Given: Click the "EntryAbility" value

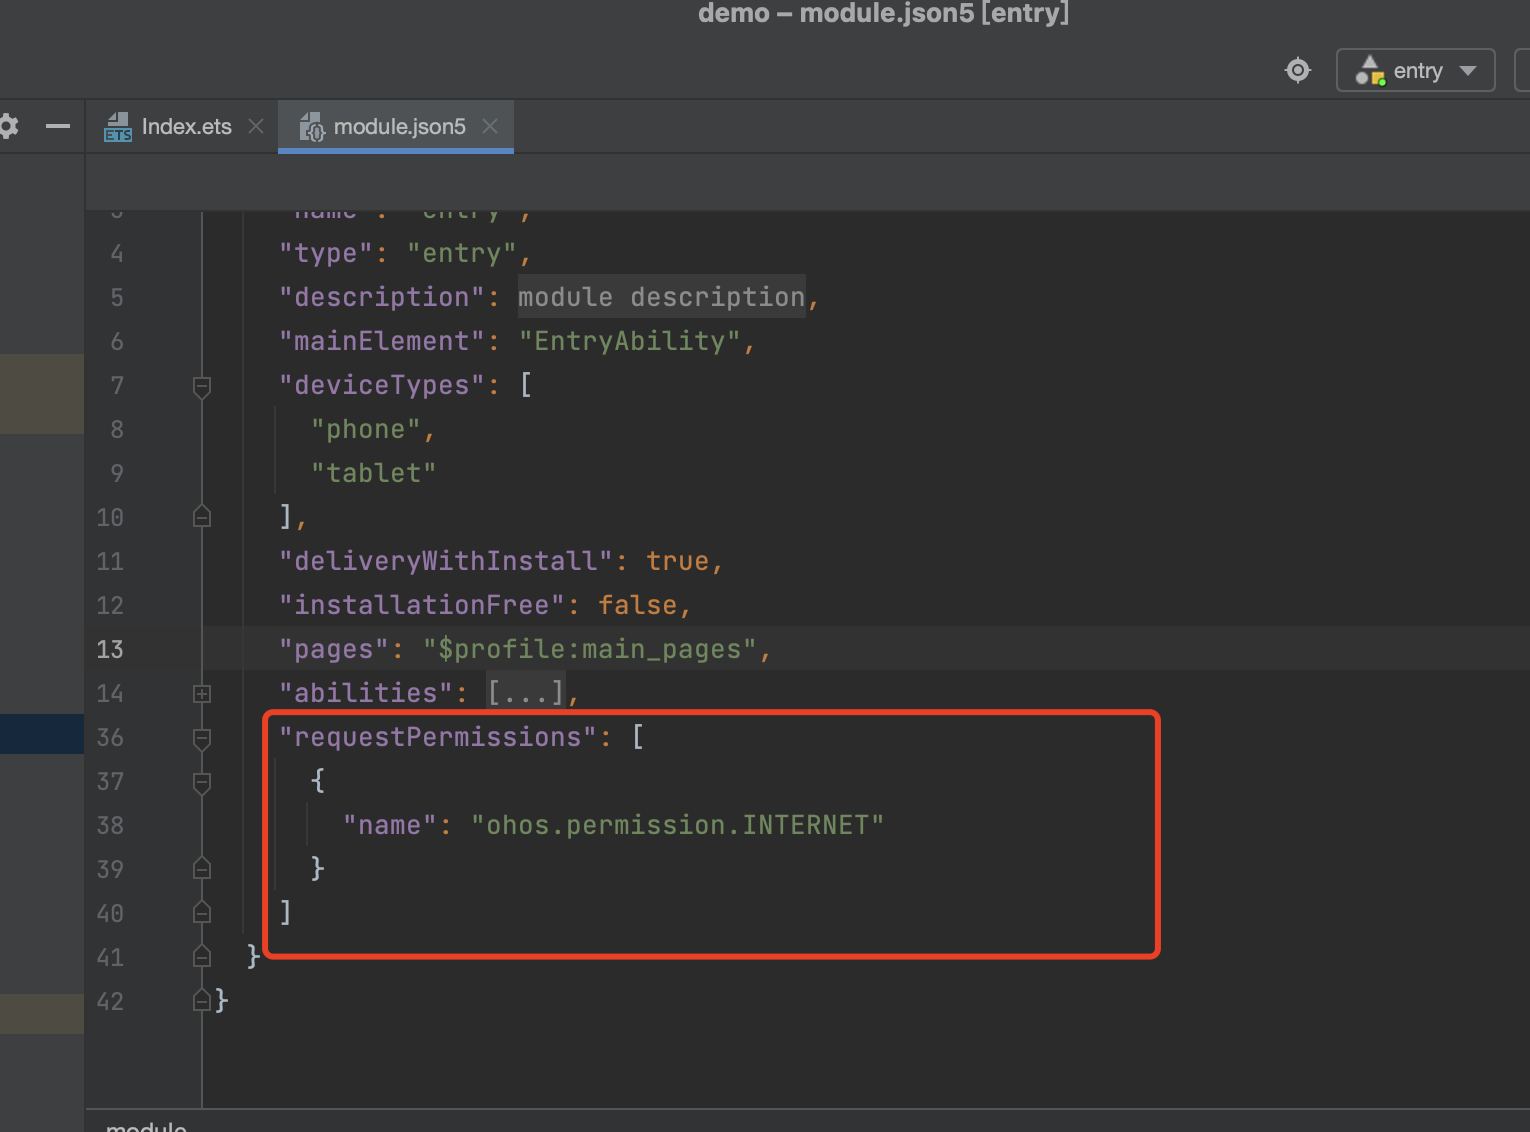Looking at the screenshot, I should 630,341.
